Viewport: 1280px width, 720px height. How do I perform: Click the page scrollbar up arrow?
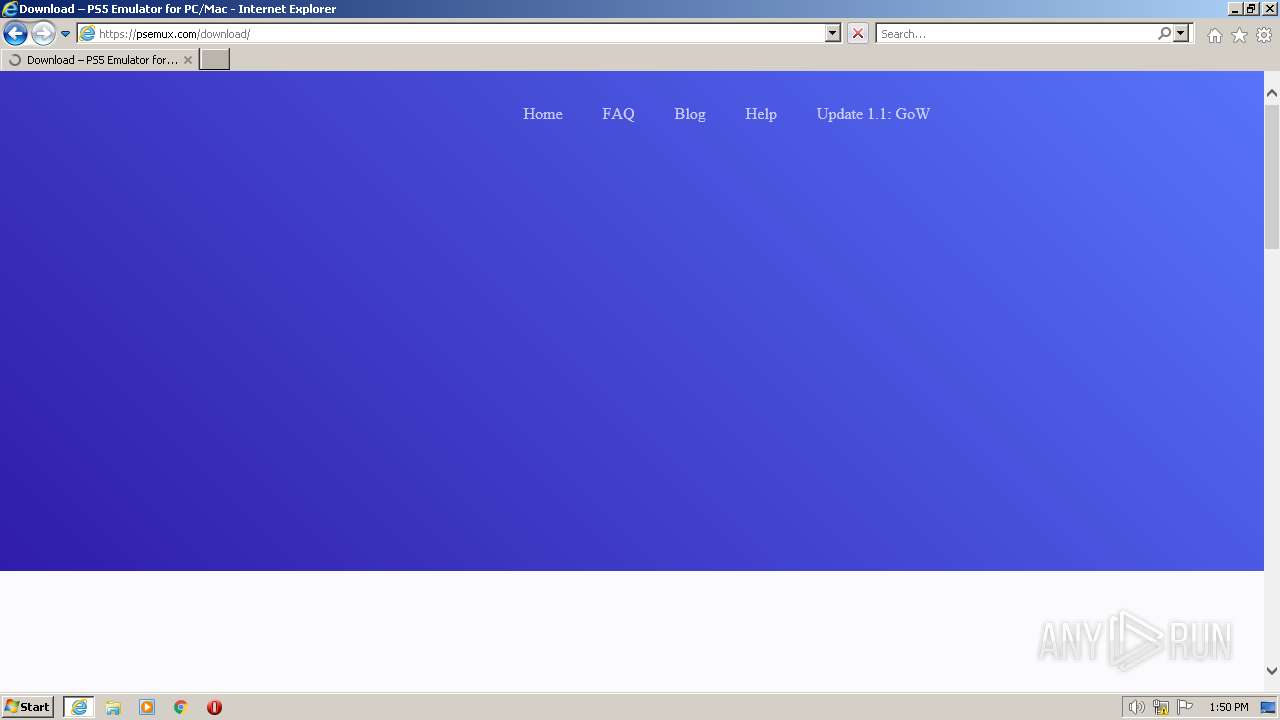point(1272,93)
